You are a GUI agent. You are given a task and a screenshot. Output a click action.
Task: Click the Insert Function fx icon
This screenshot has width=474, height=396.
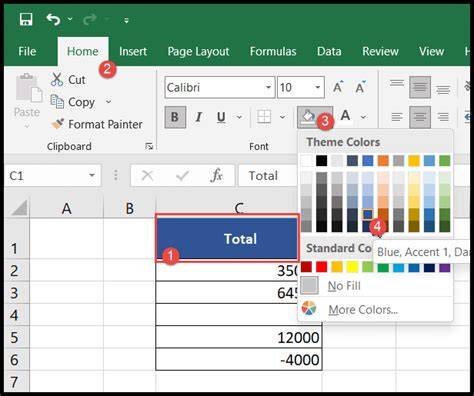point(216,175)
